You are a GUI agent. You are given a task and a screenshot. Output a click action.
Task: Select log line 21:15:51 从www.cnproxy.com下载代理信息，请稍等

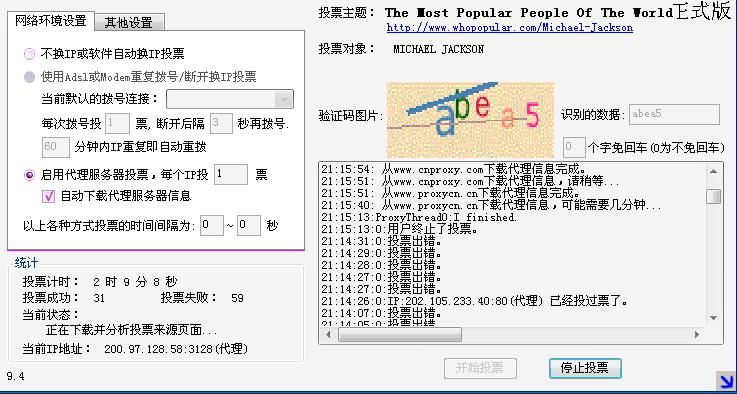click(x=470, y=181)
